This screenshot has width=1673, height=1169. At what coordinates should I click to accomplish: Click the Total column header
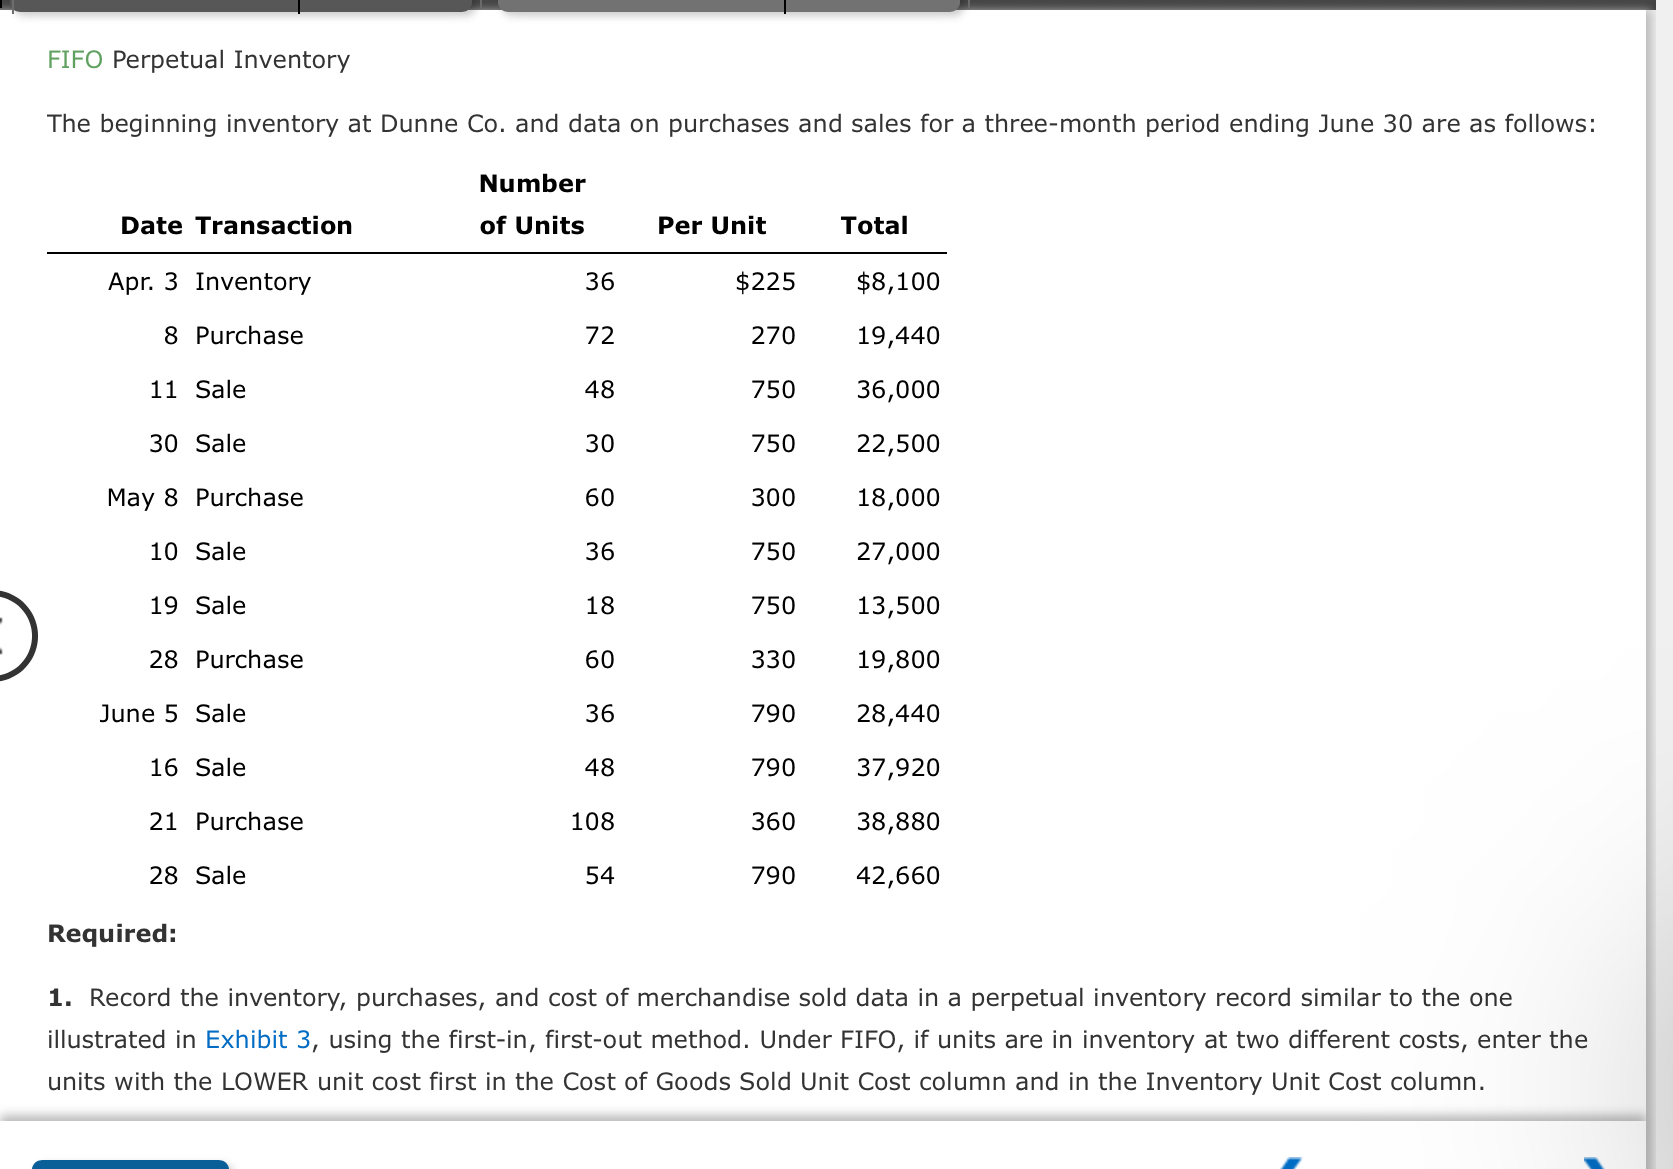[874, 225]
